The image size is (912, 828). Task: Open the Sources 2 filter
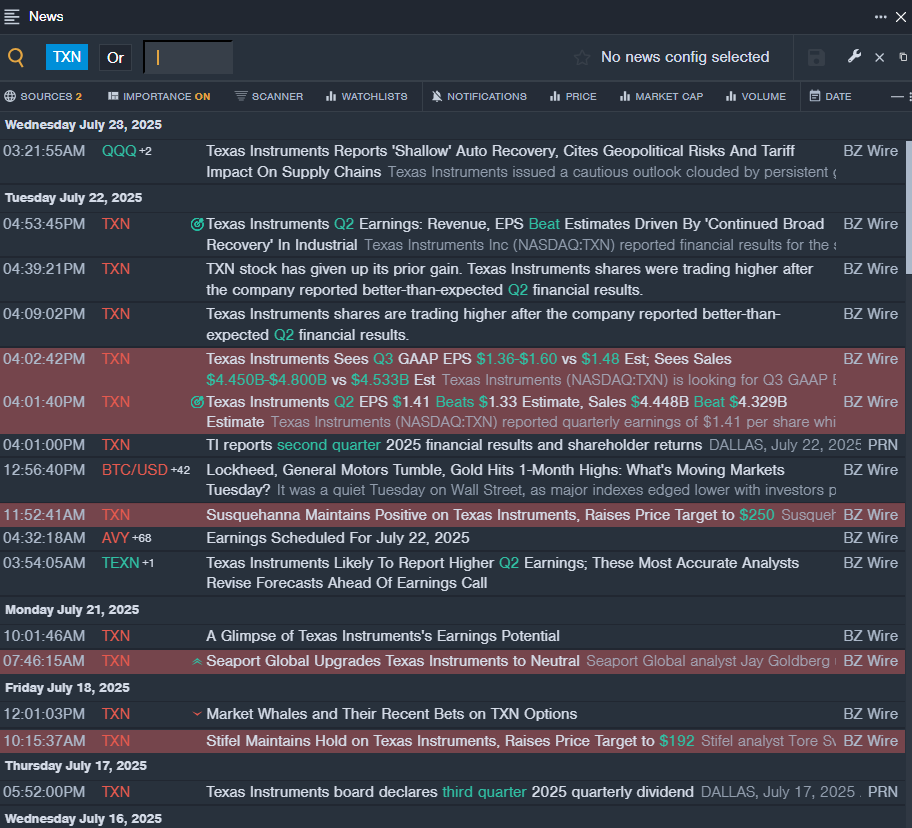[x=43, y=97]
